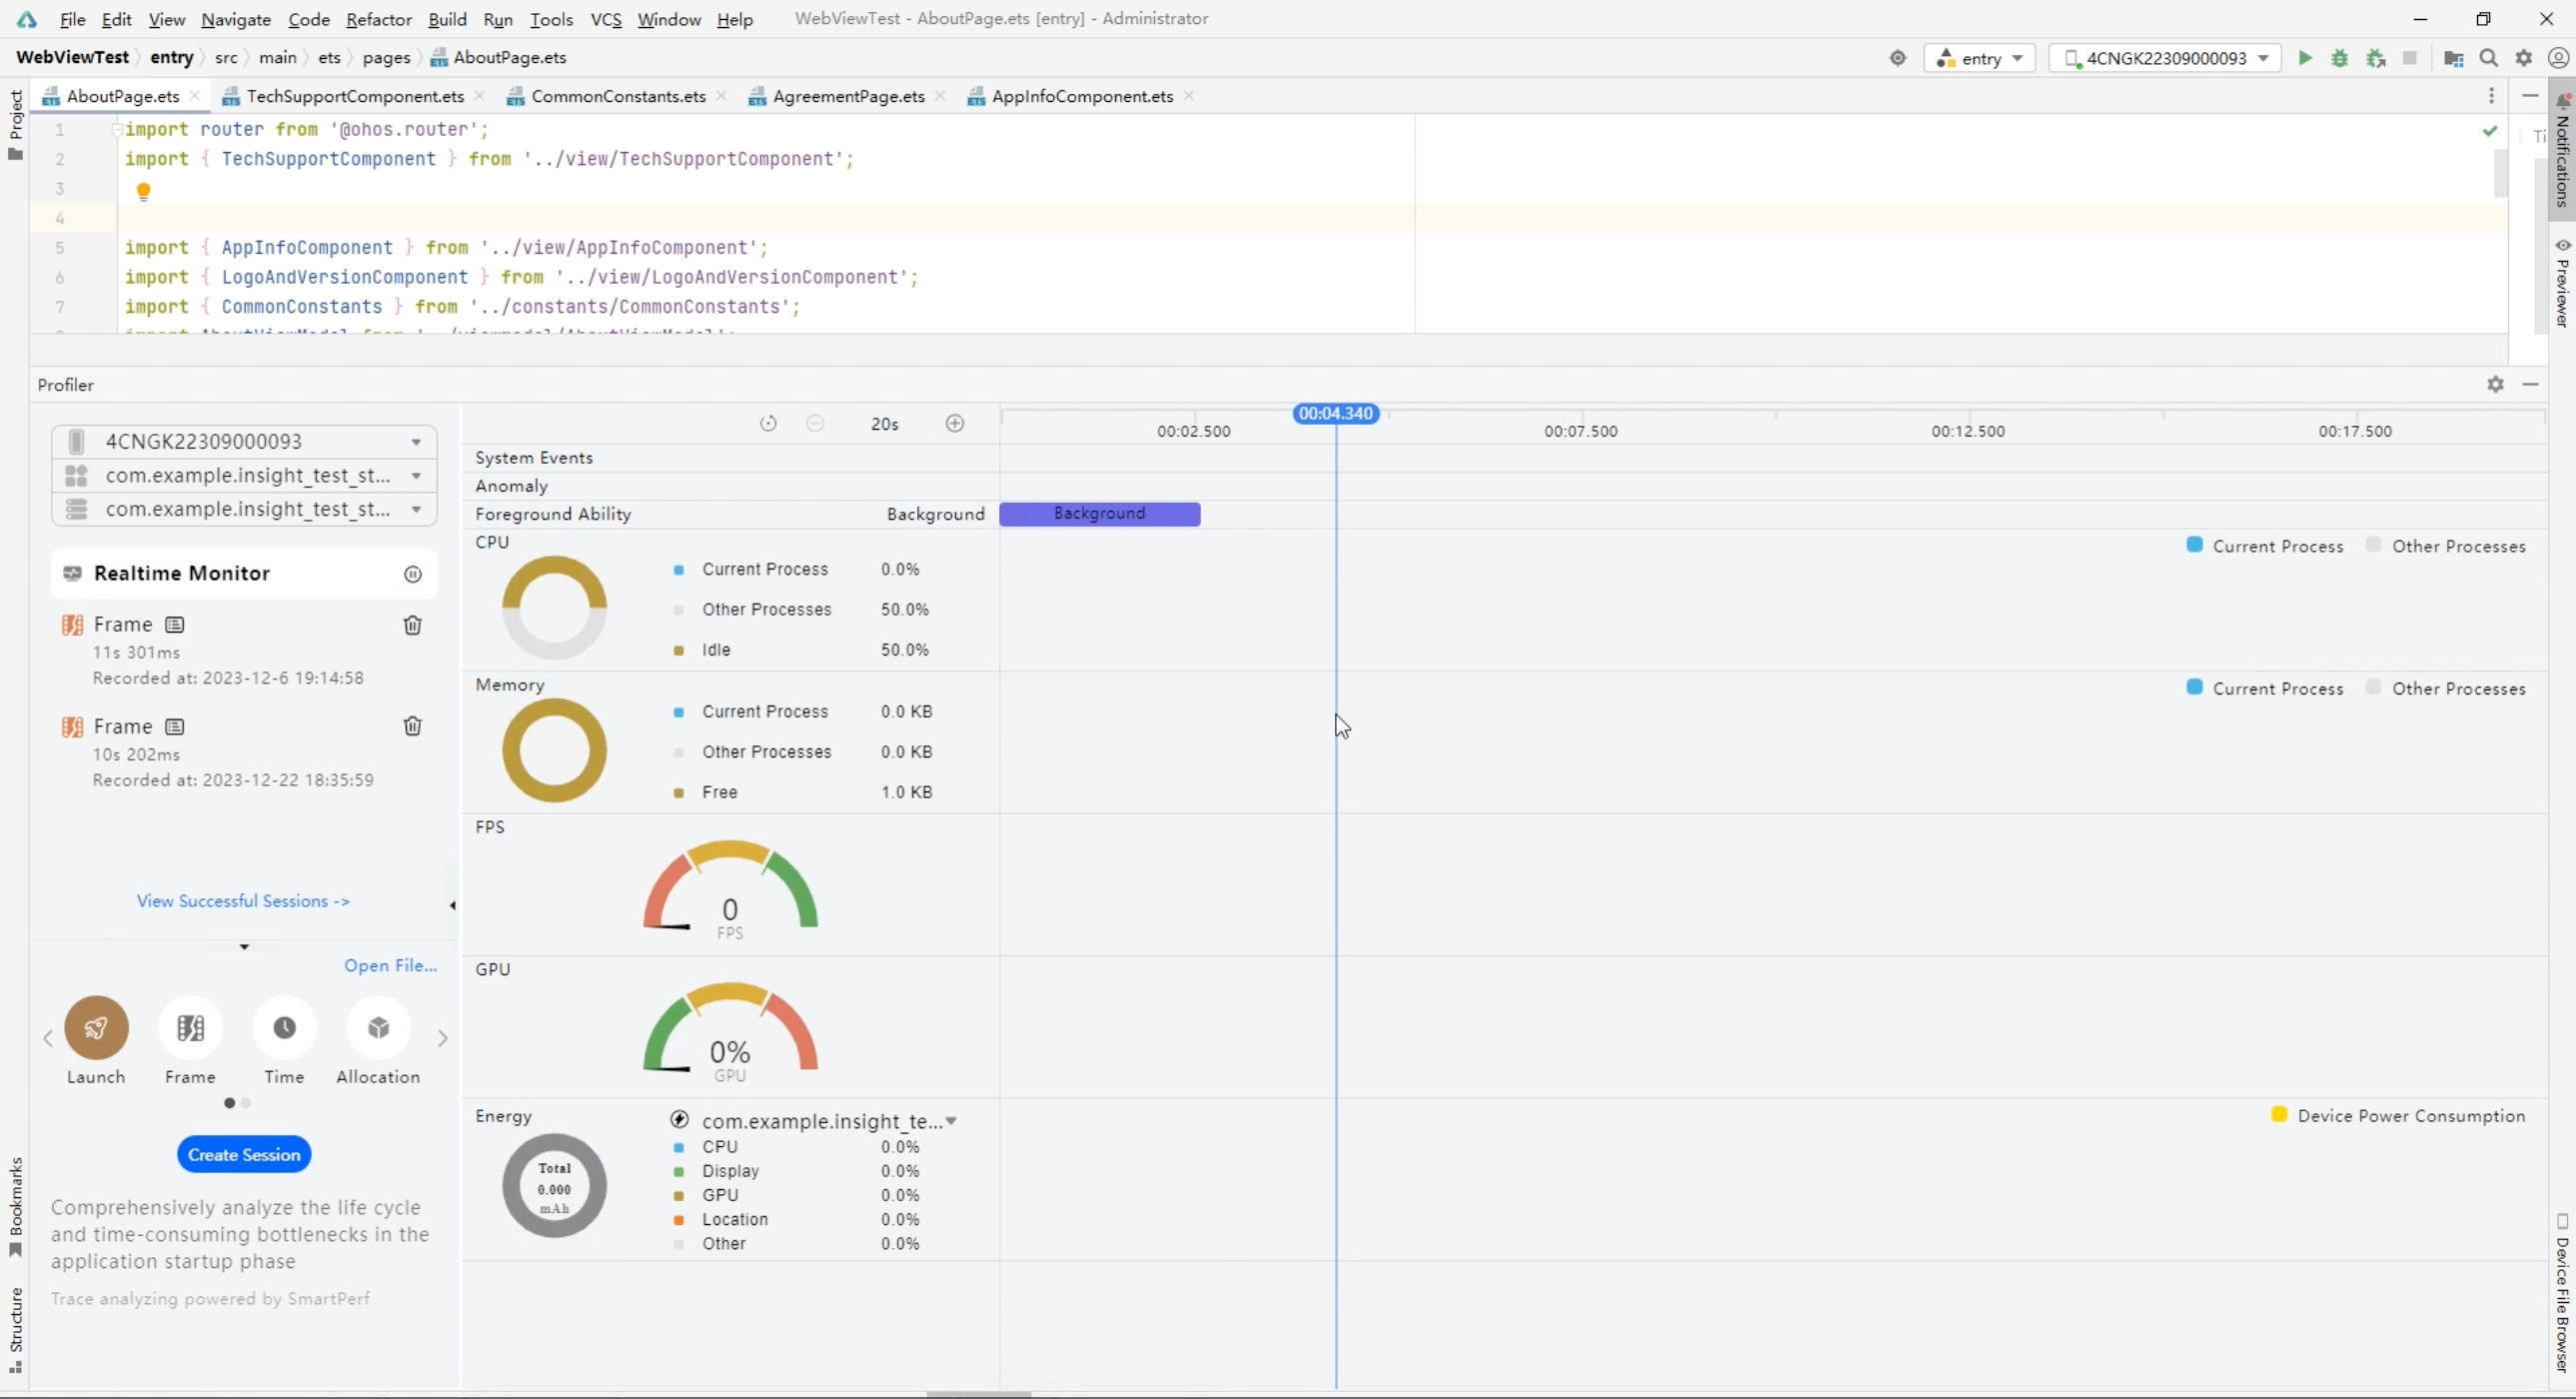Open the Refactor menu

pos(378,19)
